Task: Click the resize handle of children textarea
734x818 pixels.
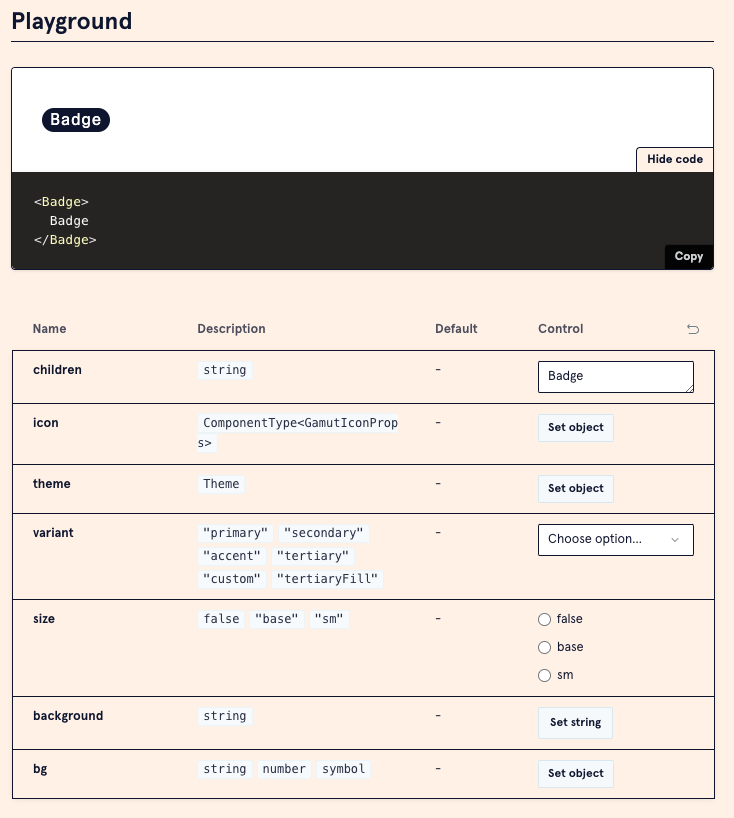Action: (688, 388)
